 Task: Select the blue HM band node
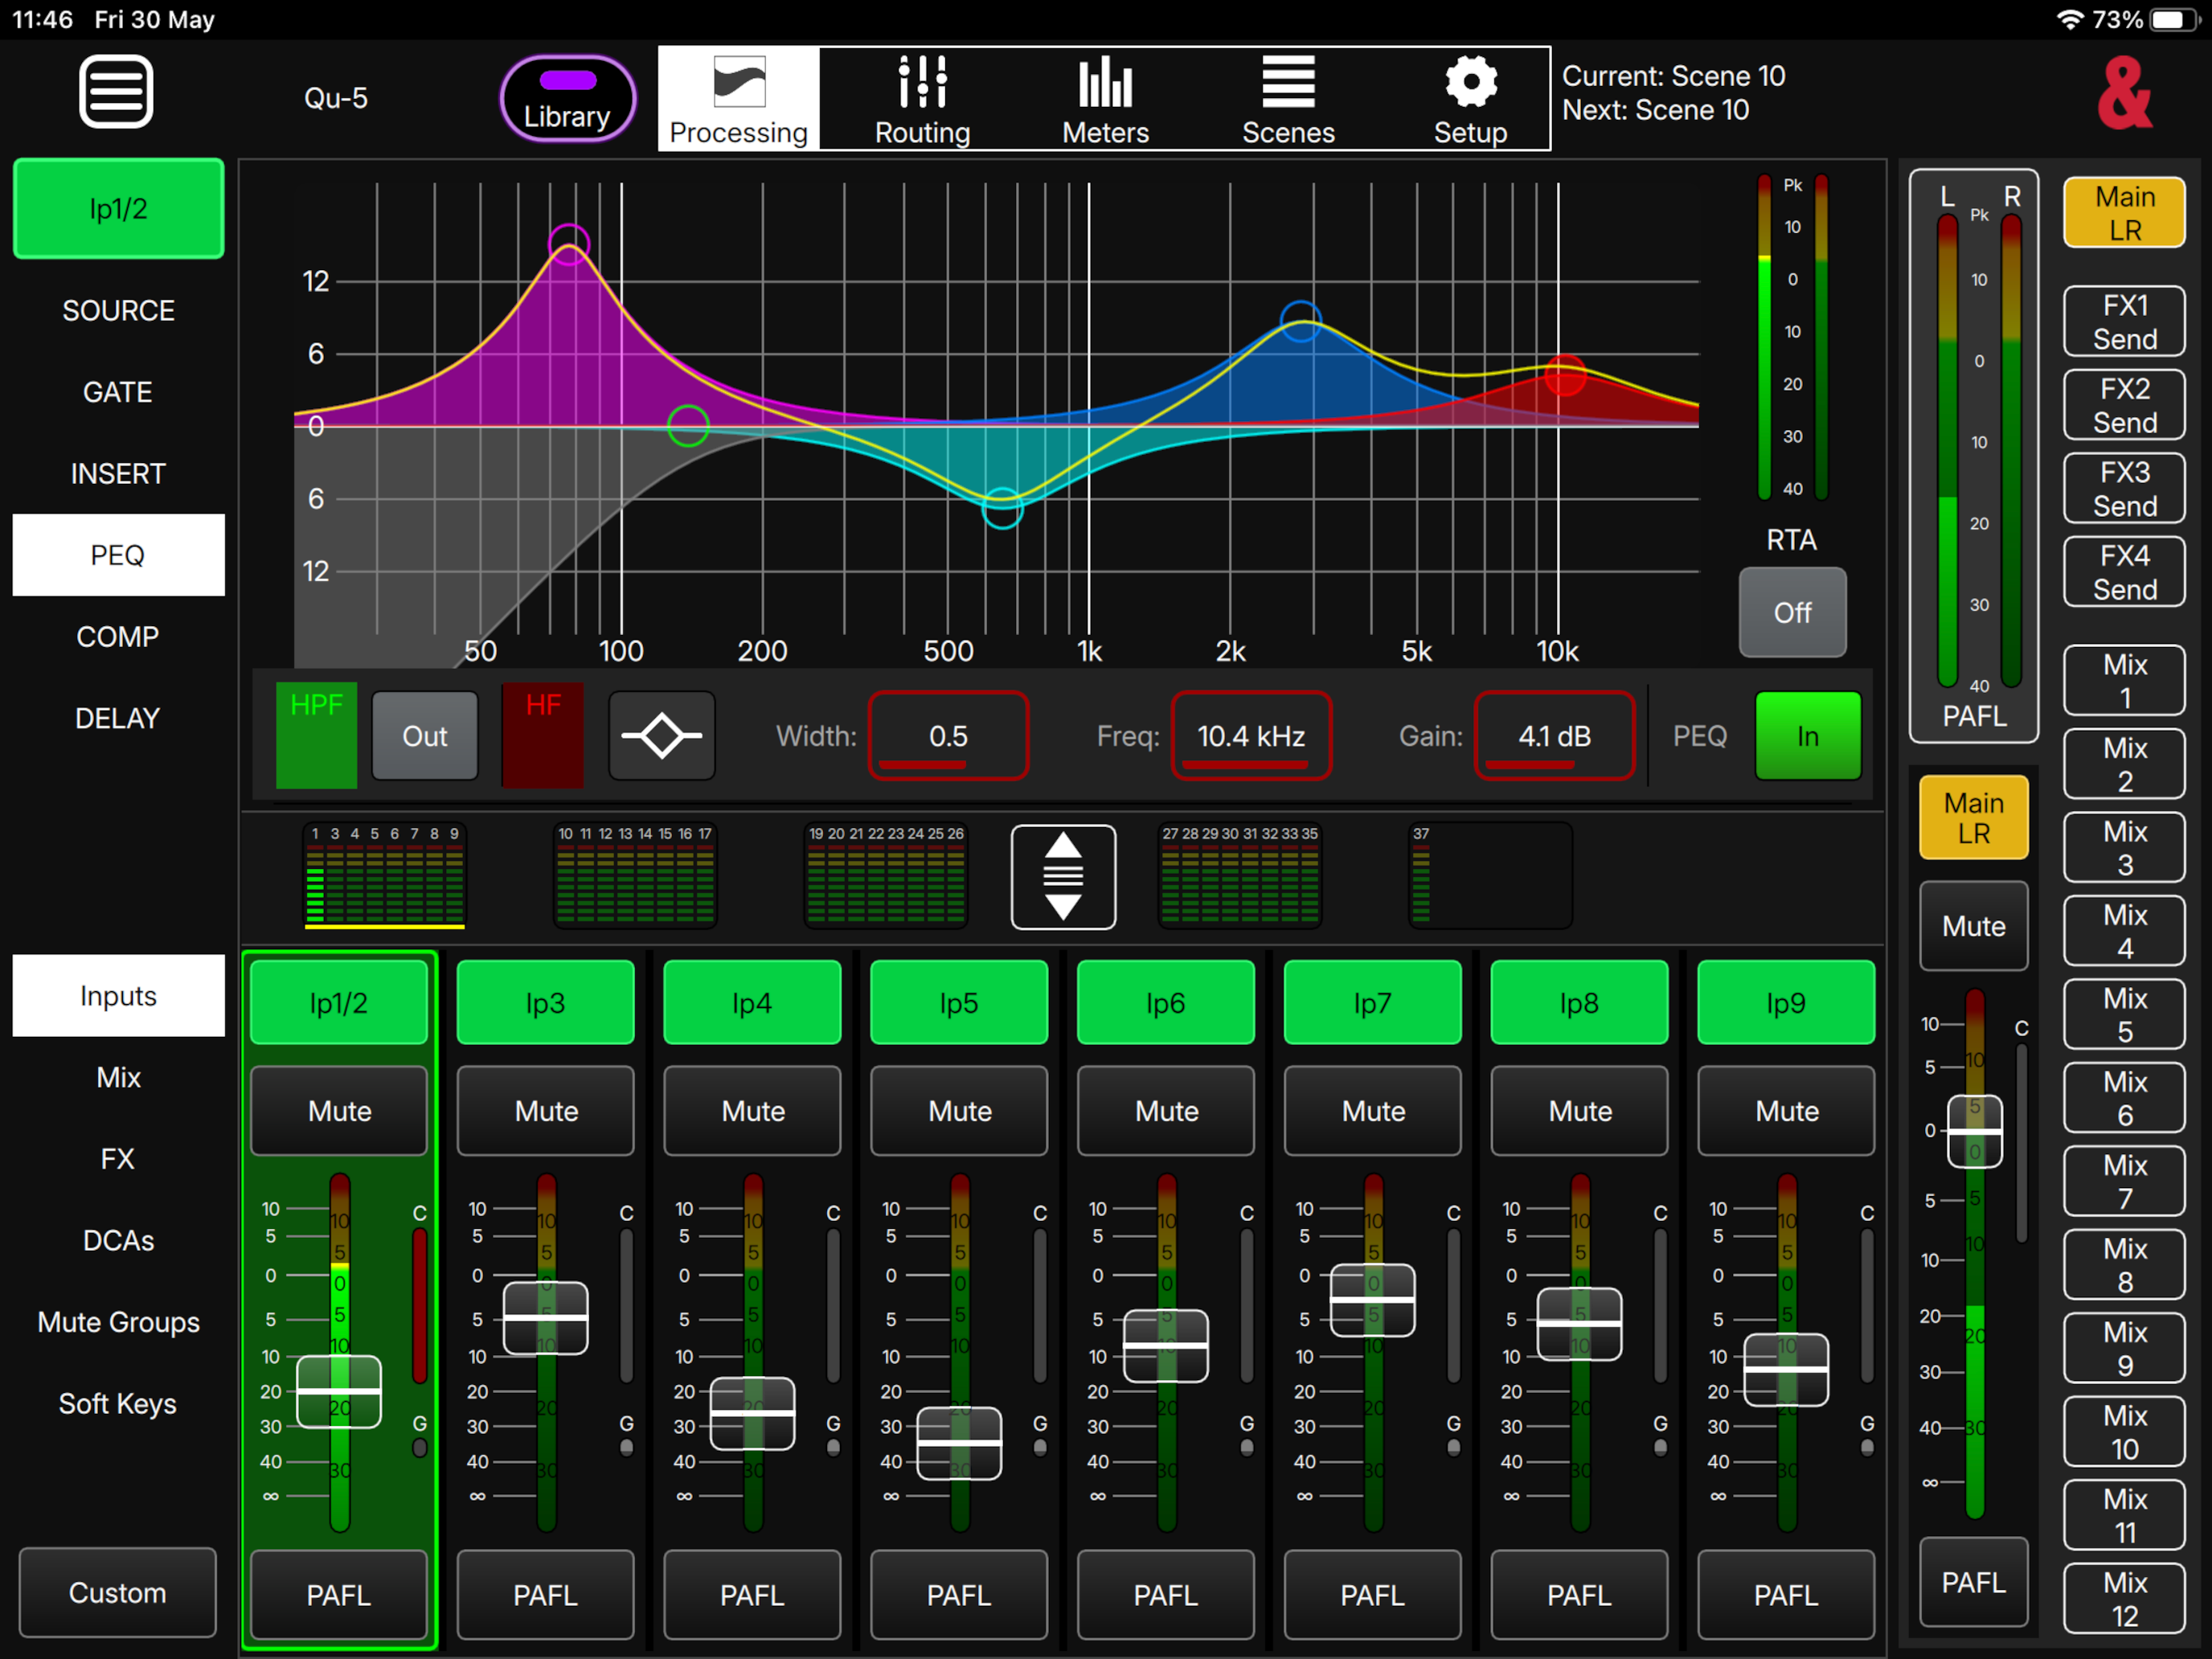point(1301,321)
